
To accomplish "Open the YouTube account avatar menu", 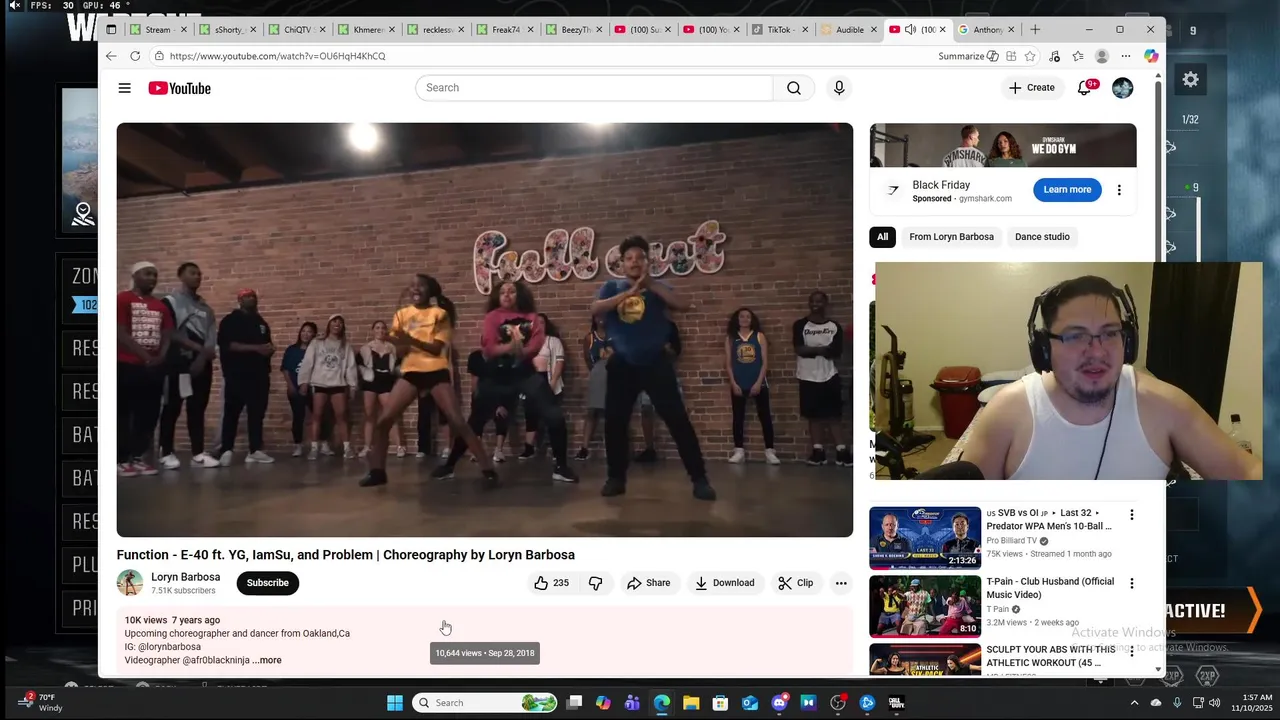I will [1123, 88].
